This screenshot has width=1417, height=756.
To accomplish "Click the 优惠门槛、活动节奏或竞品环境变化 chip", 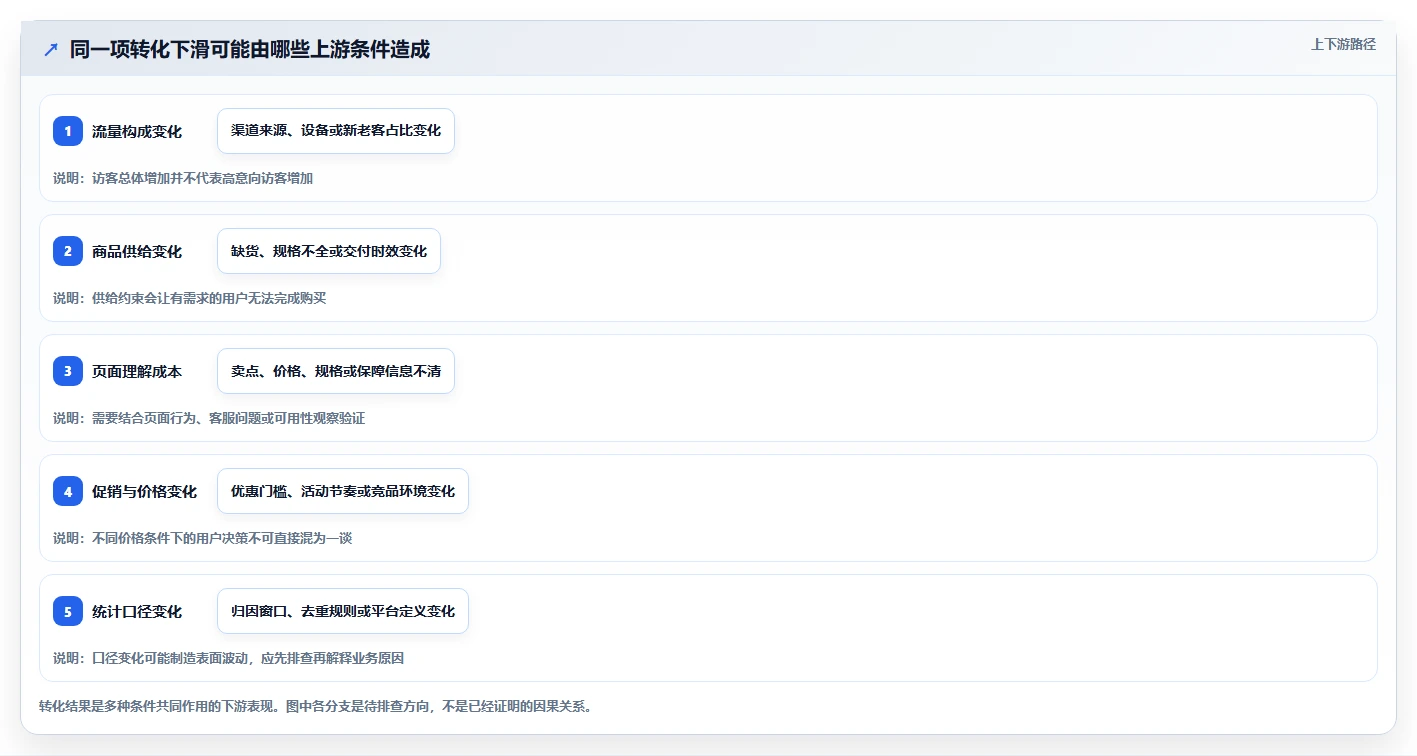I will point(343,491).
